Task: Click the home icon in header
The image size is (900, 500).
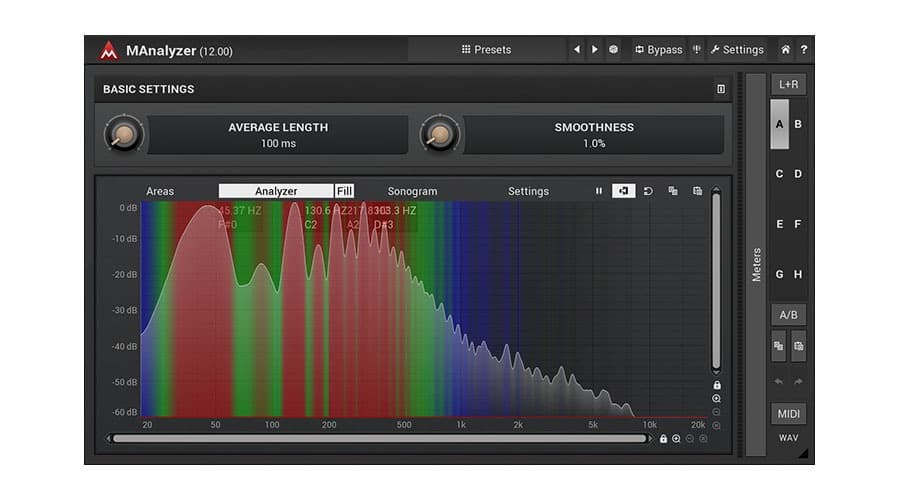Action: click(785, 49)
